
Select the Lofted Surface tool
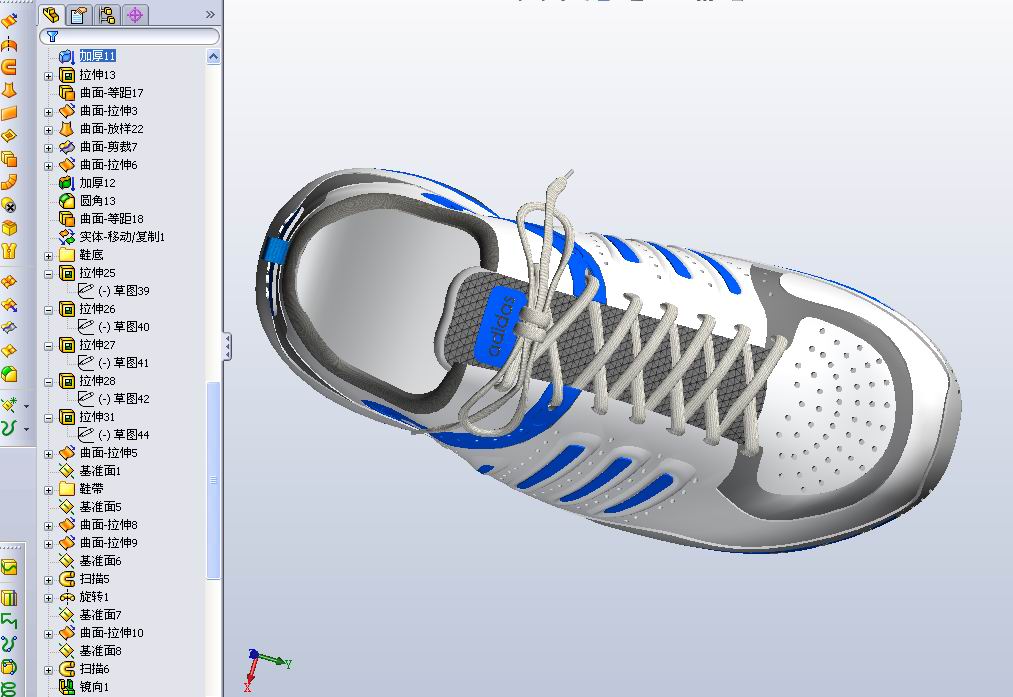click(9, 90)
